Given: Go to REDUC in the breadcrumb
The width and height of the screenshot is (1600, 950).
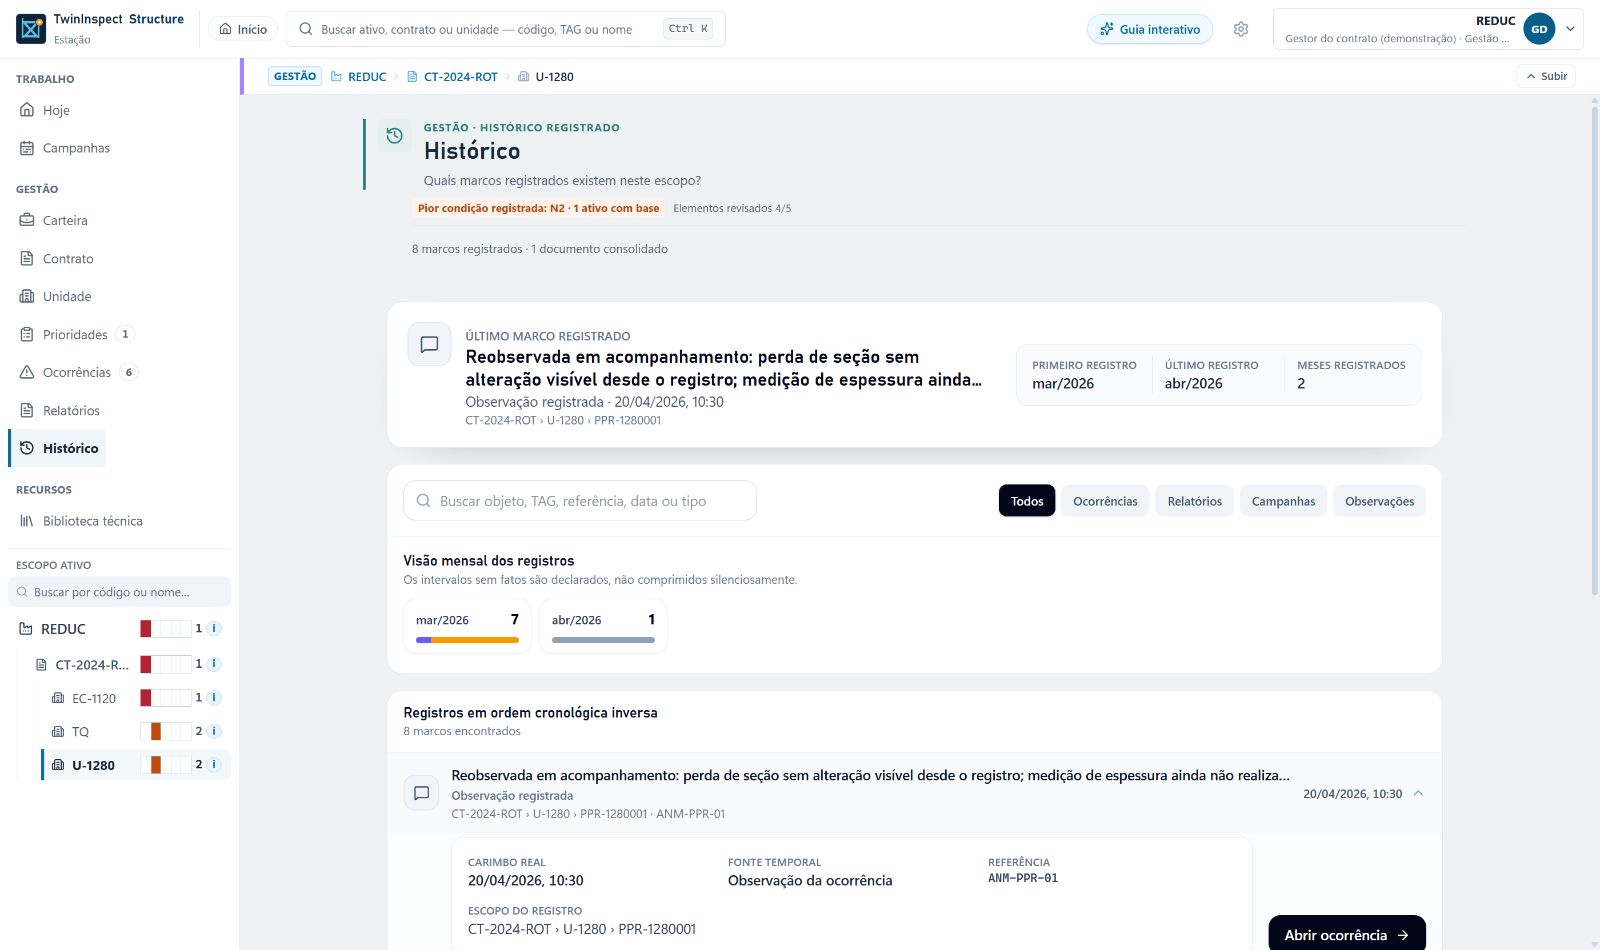Looking at the screenshot, I should 359,76.
